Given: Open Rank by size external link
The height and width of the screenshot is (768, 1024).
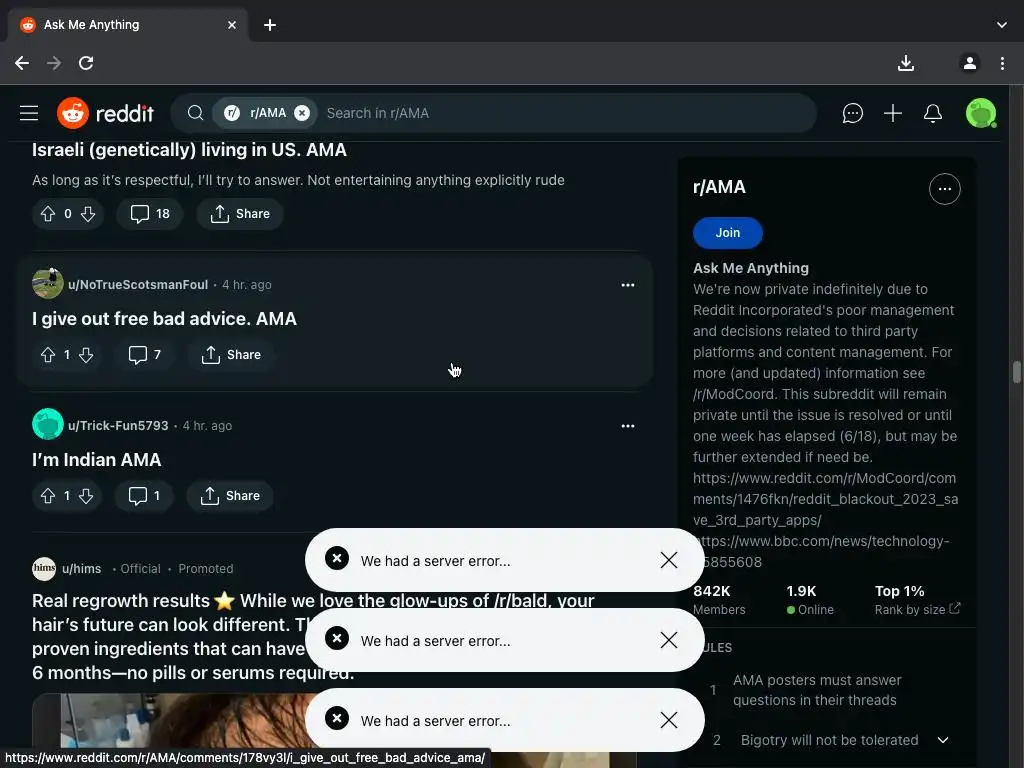Looking at the screenshot, I should pos(918,609).
